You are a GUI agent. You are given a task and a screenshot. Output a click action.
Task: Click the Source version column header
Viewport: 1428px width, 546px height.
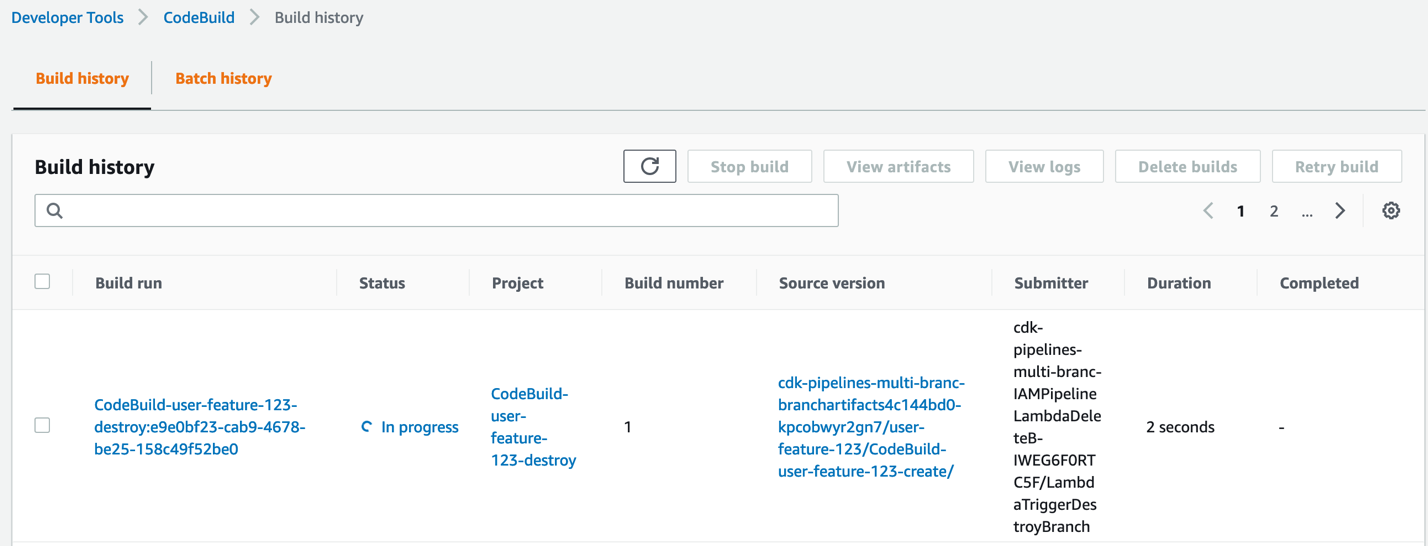coord(832,283)
